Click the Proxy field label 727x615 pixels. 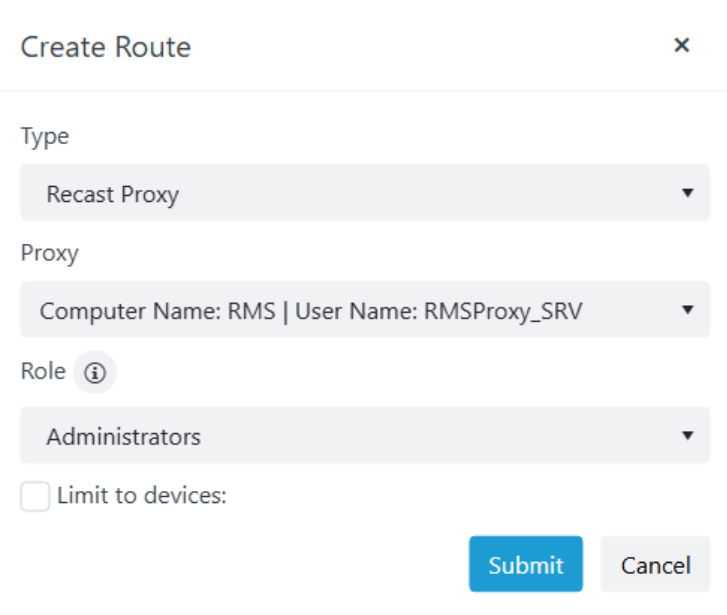tap(50, 254)
